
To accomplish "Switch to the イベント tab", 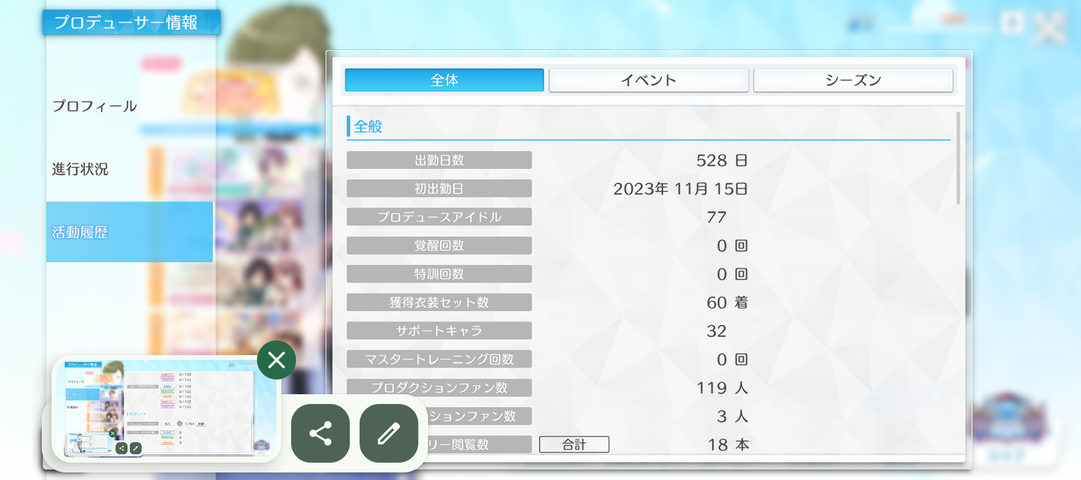I will [x=648, y=80].
